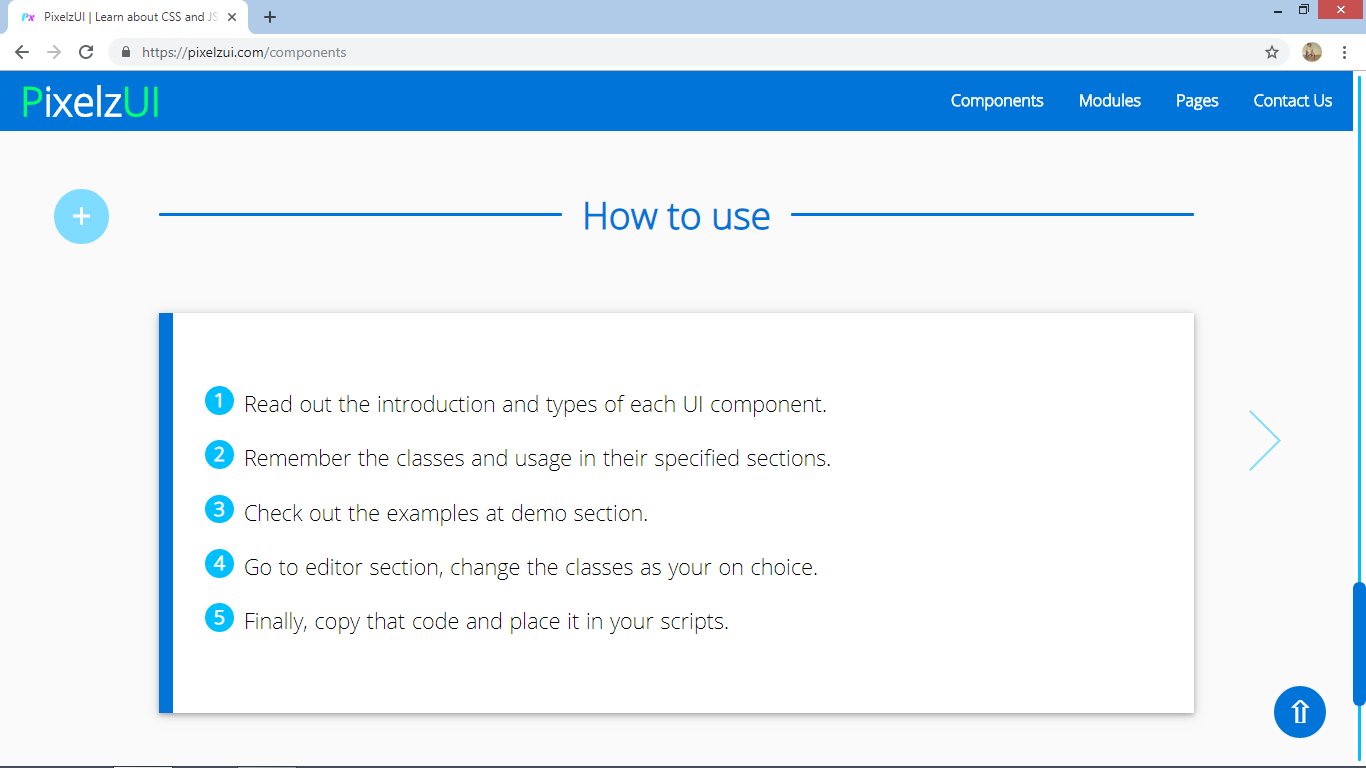Click step 4 text about editor section
Screen dimensions: 1366x768
pyautogui.click(x=531, y=567)
